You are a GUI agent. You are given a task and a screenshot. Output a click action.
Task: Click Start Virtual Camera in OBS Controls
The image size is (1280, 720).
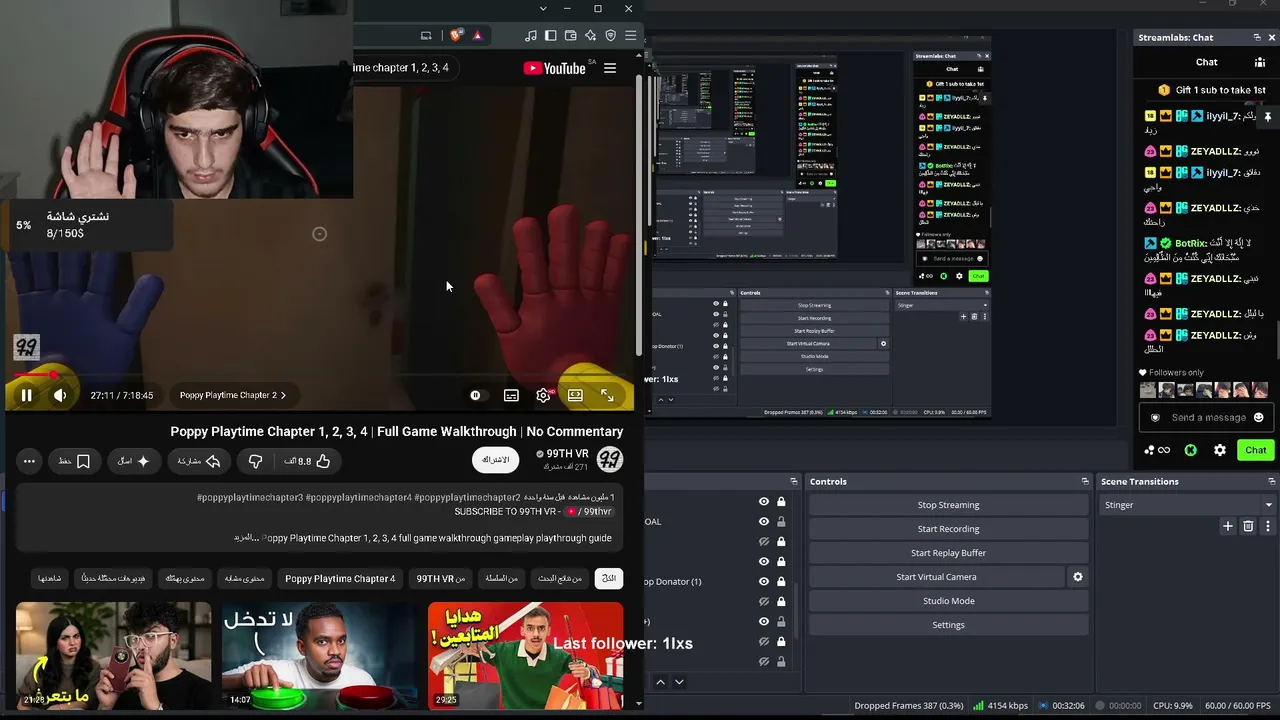coord(936,577)
